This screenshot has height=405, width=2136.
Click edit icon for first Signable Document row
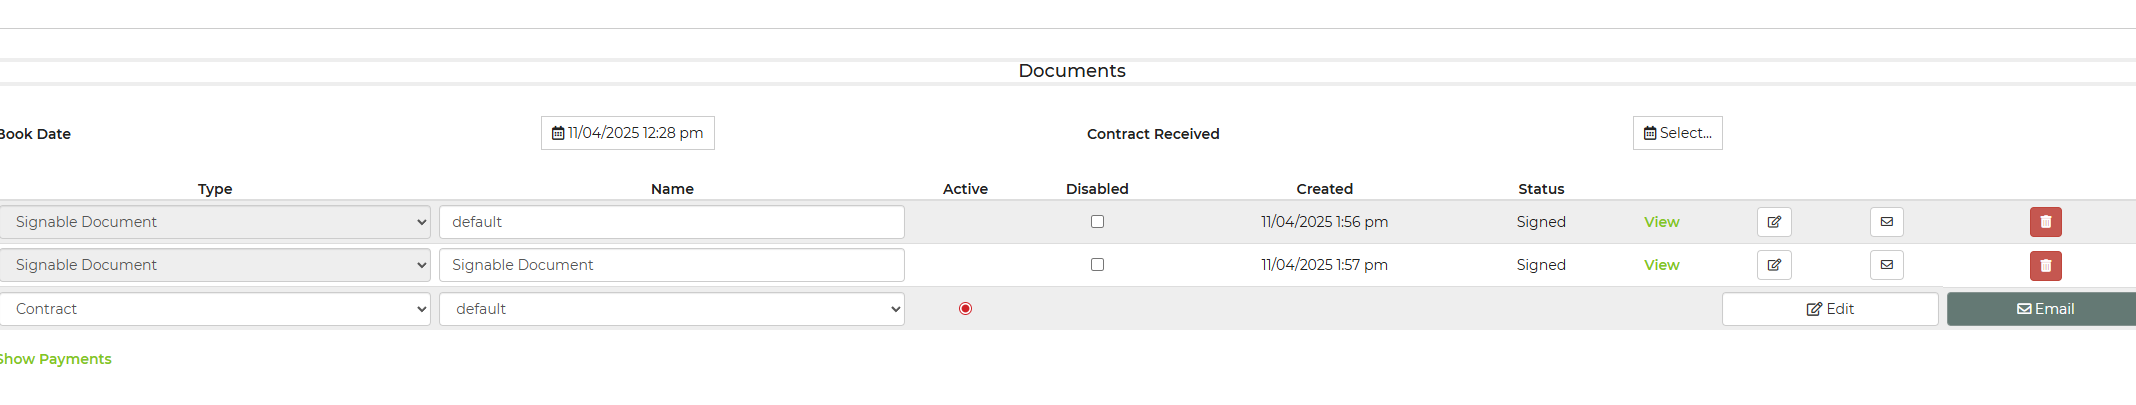tap(1774, 222)
